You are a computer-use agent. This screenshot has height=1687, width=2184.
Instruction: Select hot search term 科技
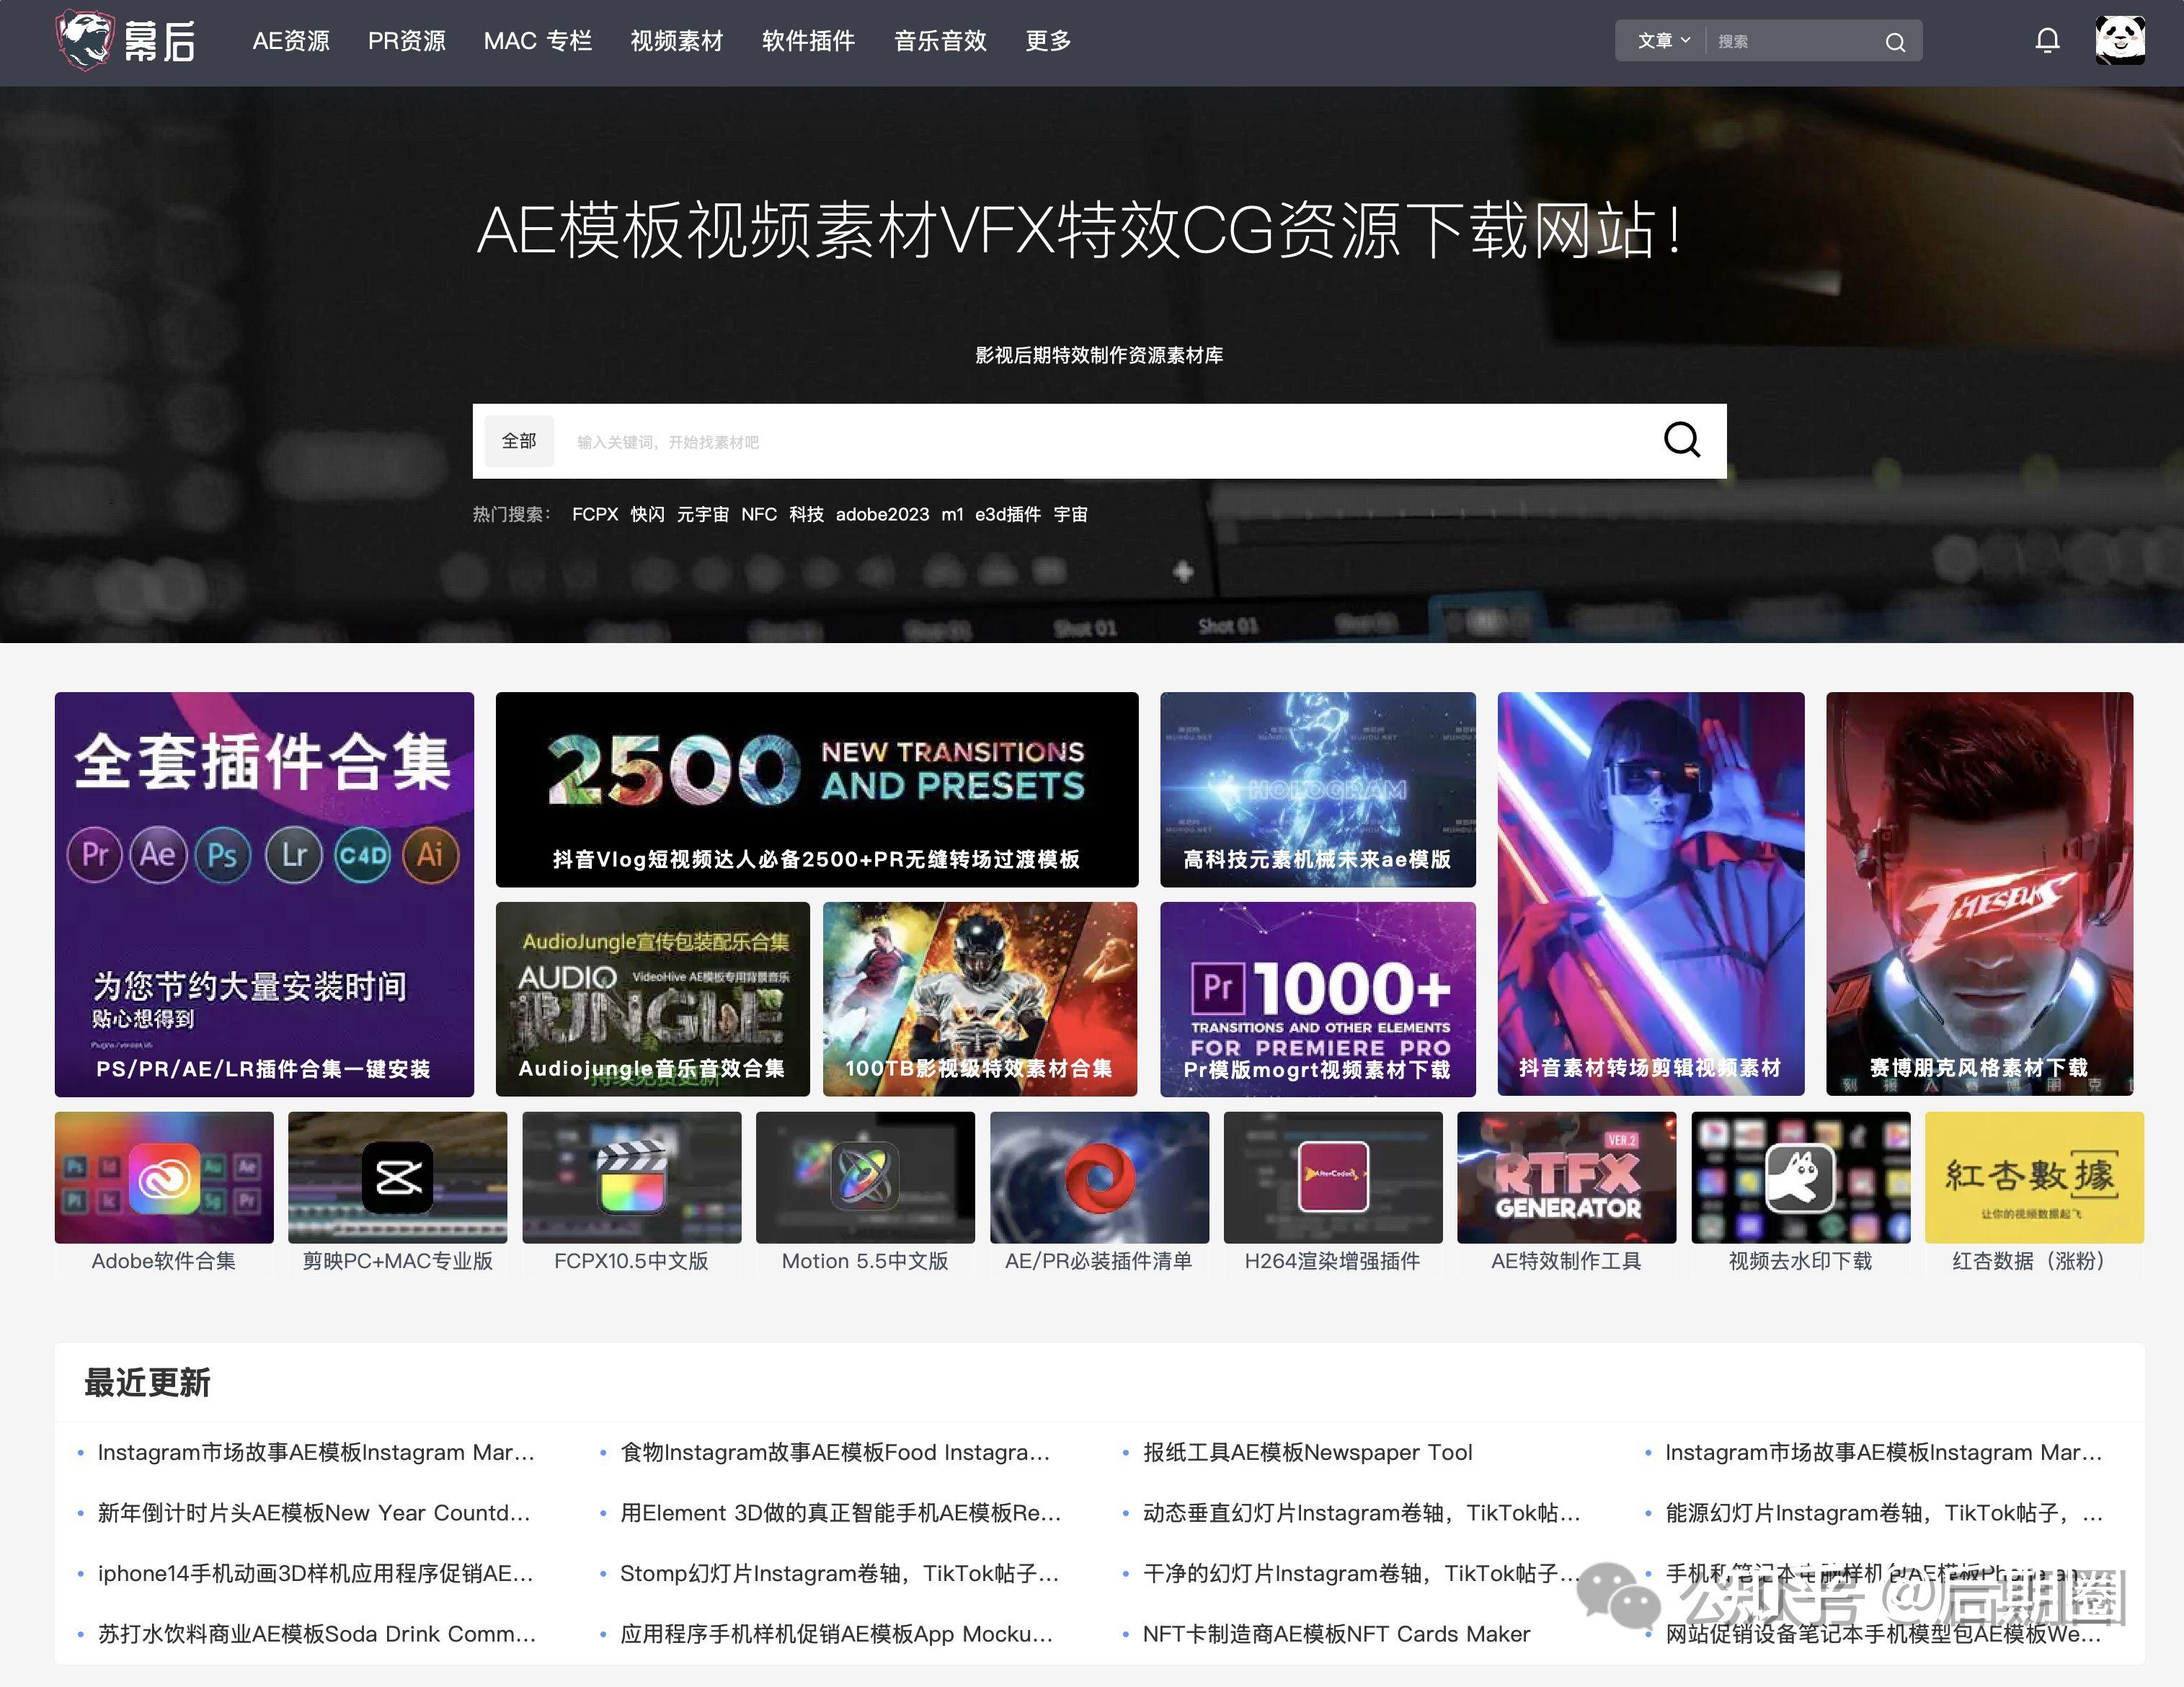tap(806, 514)
